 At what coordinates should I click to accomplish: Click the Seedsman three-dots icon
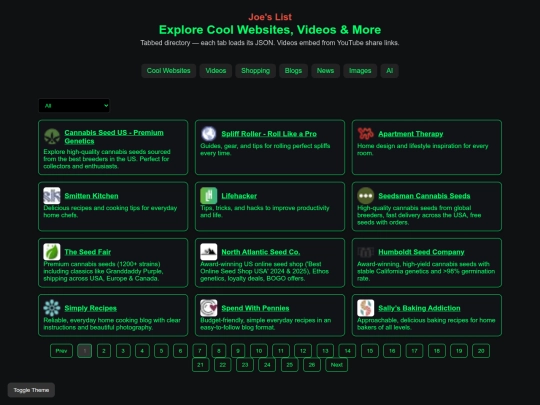coord(365,196)
